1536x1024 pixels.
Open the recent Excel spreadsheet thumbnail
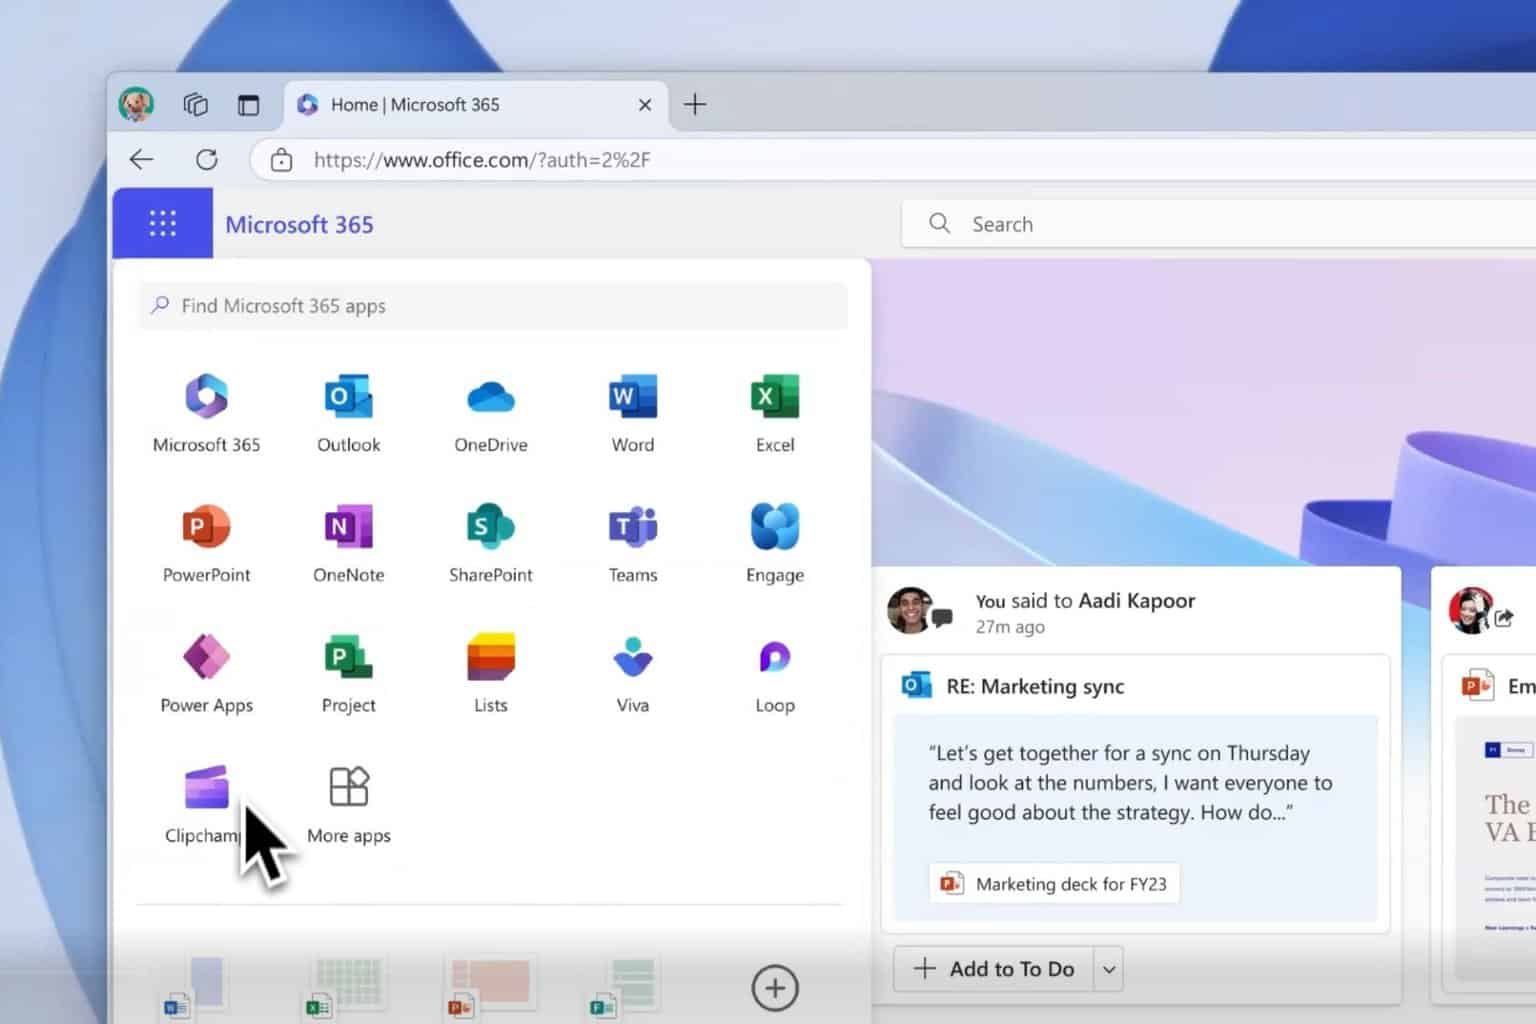tap(345, 988)
